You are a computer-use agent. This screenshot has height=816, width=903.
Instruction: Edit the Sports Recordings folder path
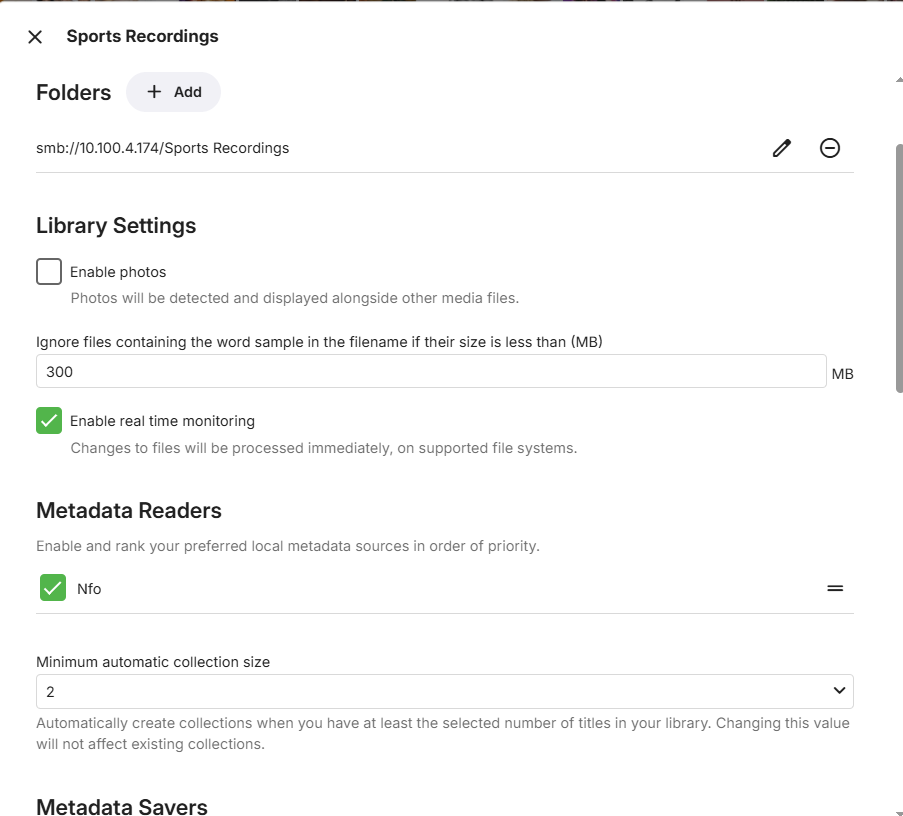(782, 148)
